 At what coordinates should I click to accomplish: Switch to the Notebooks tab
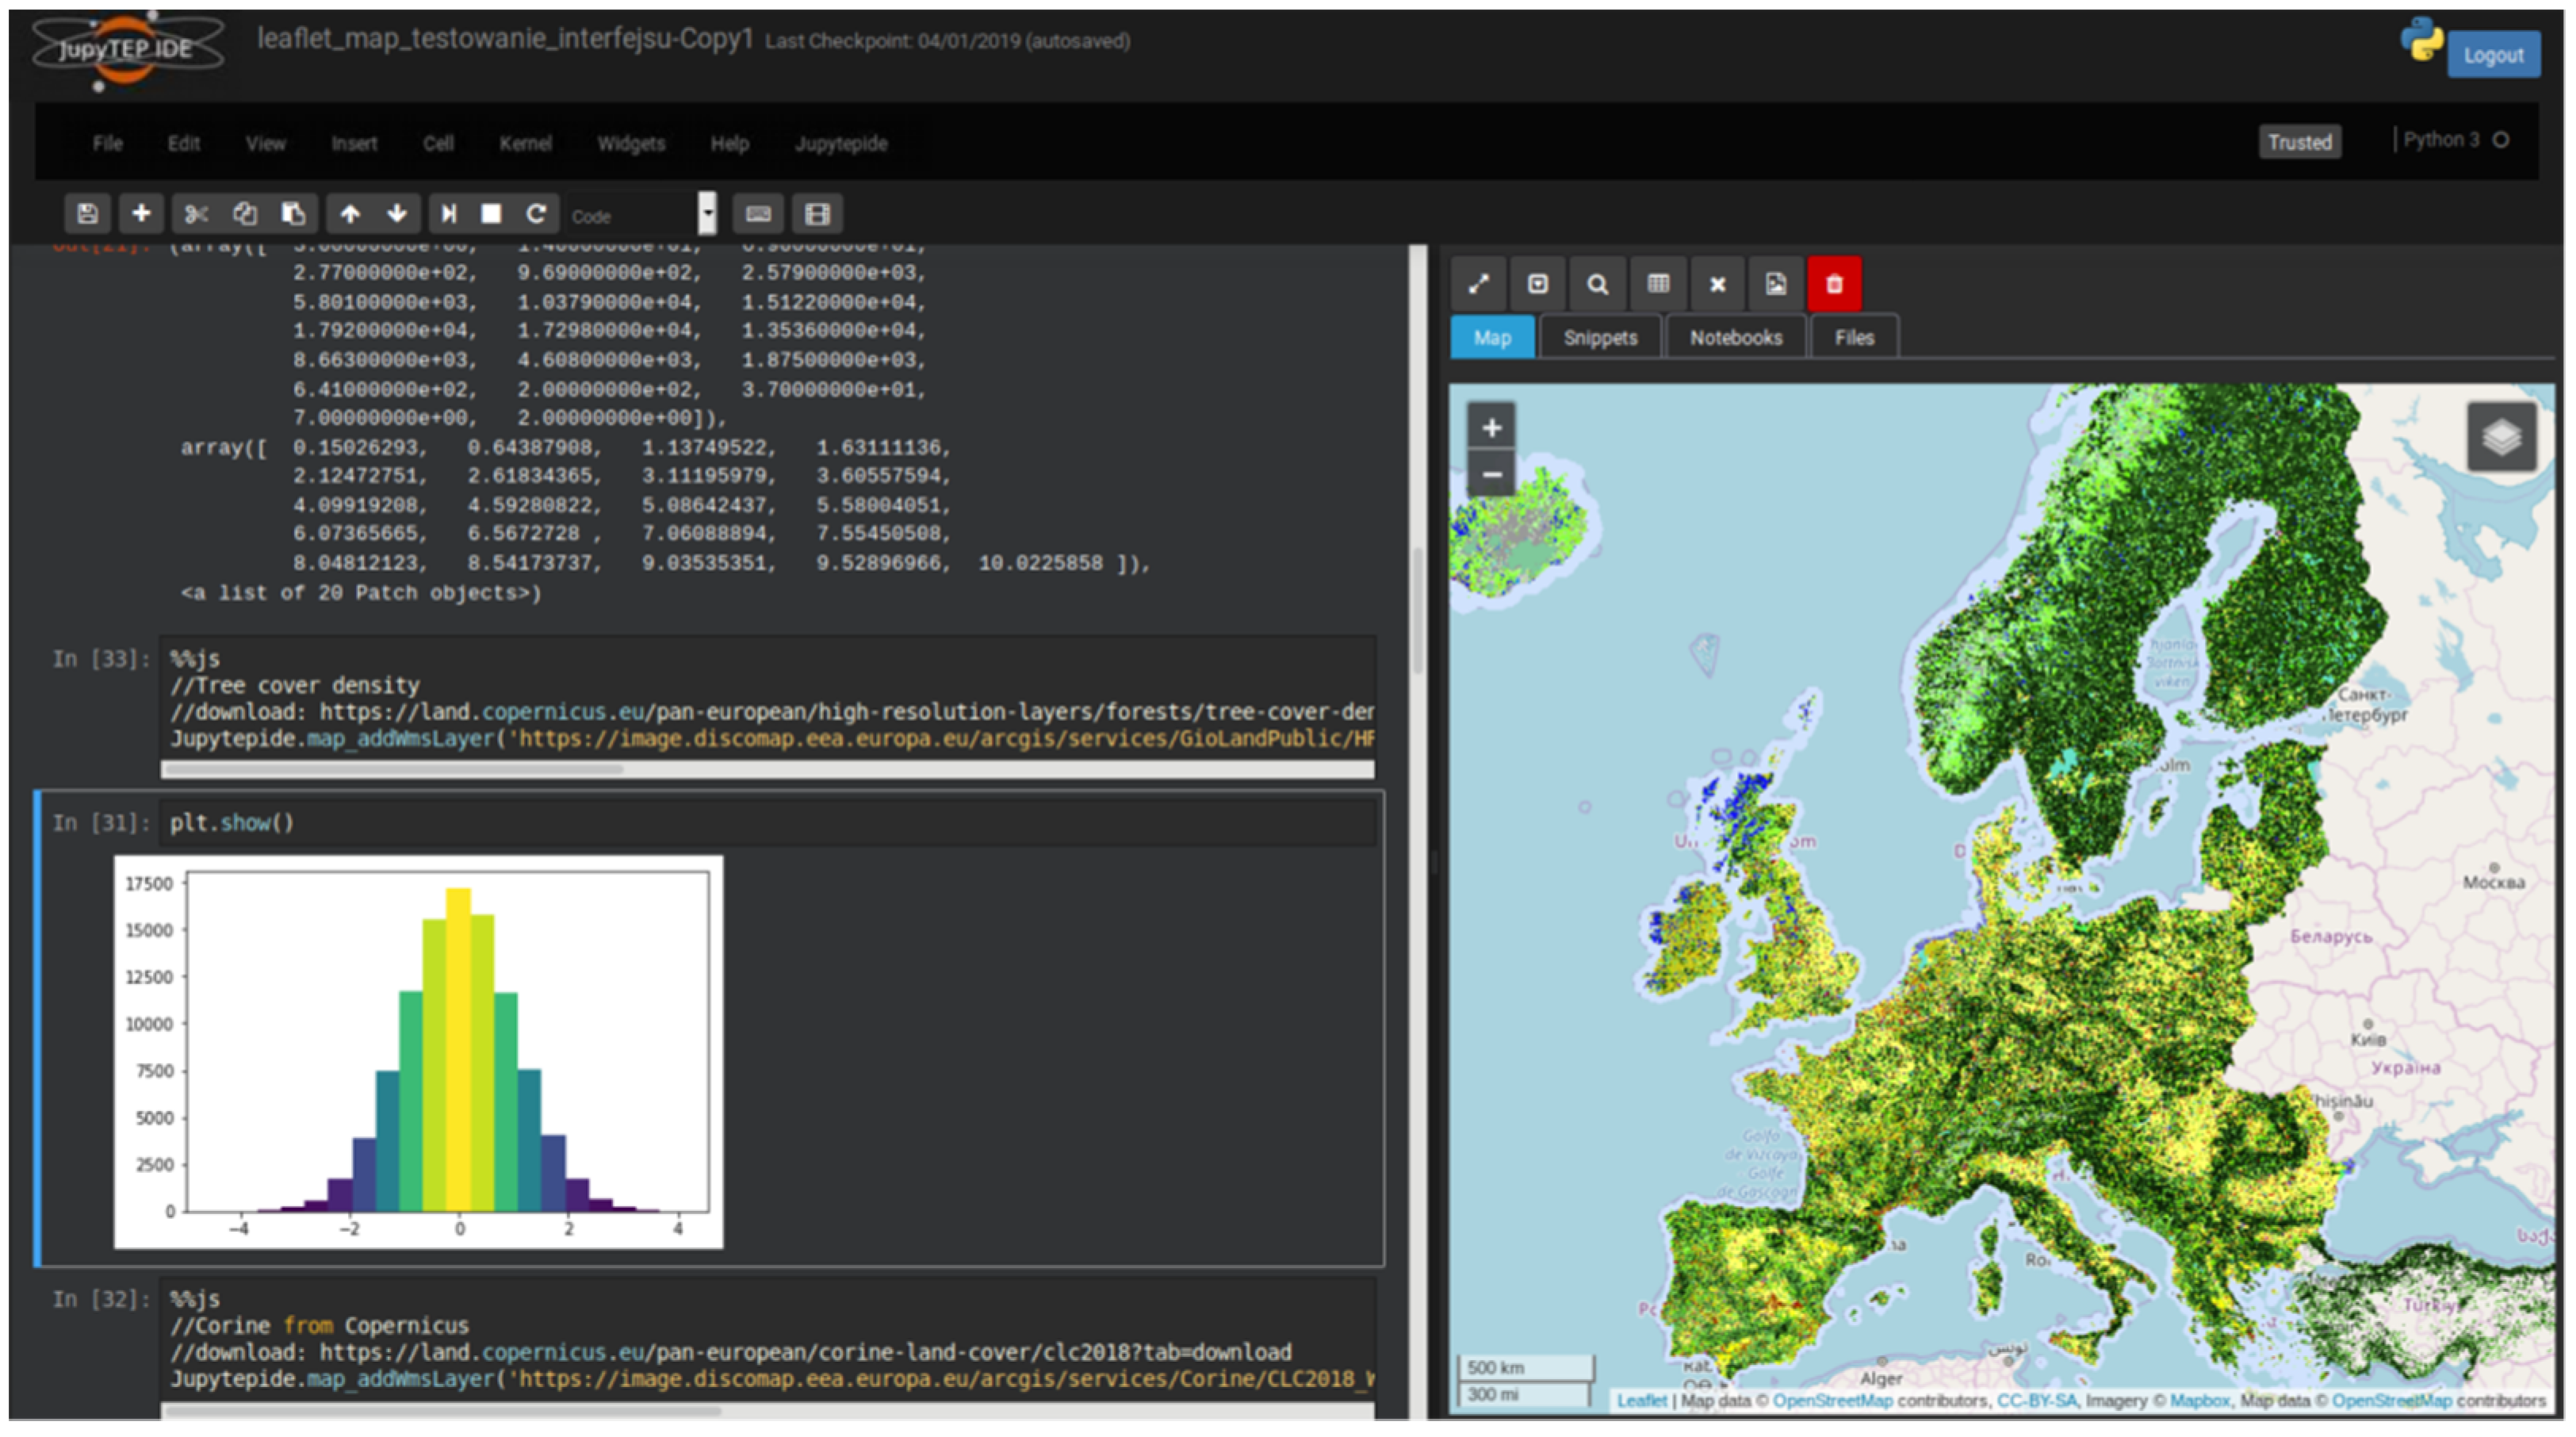[x=1736, y=338]
